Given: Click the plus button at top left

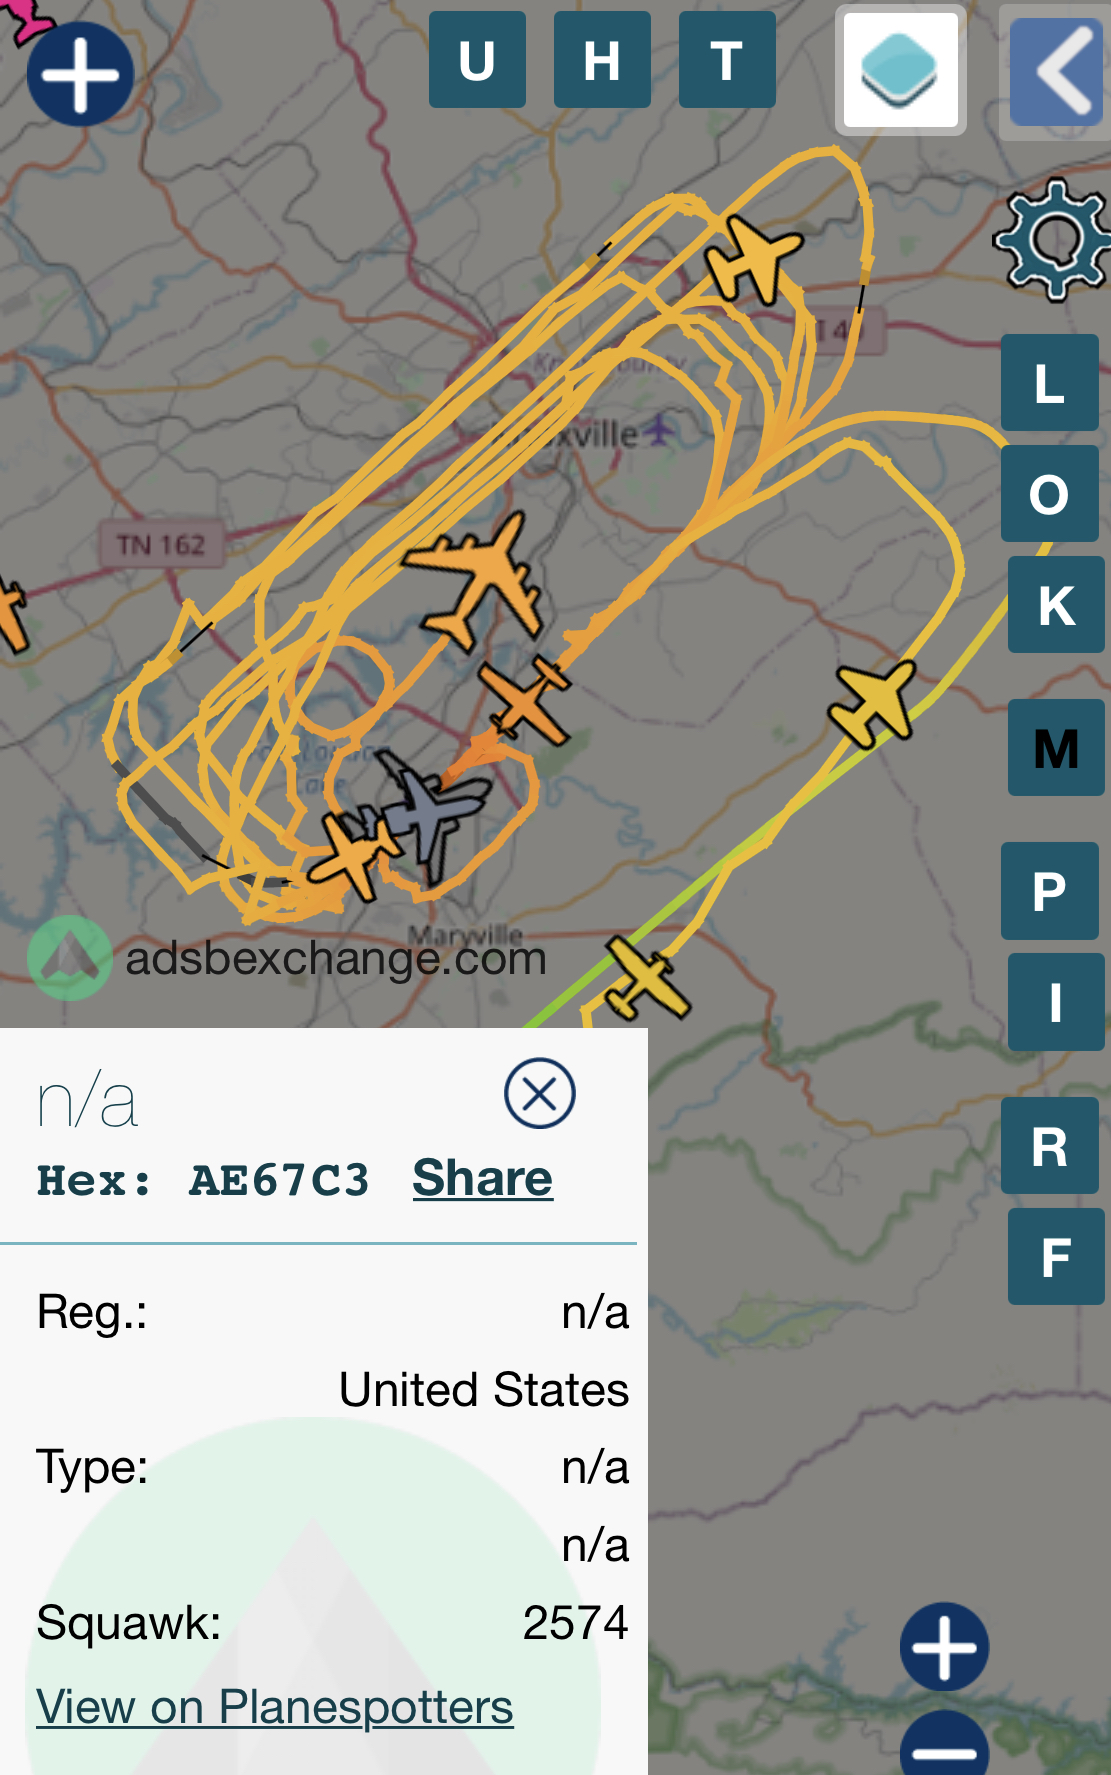Looking at the screenshot, I should click(80, 74).
